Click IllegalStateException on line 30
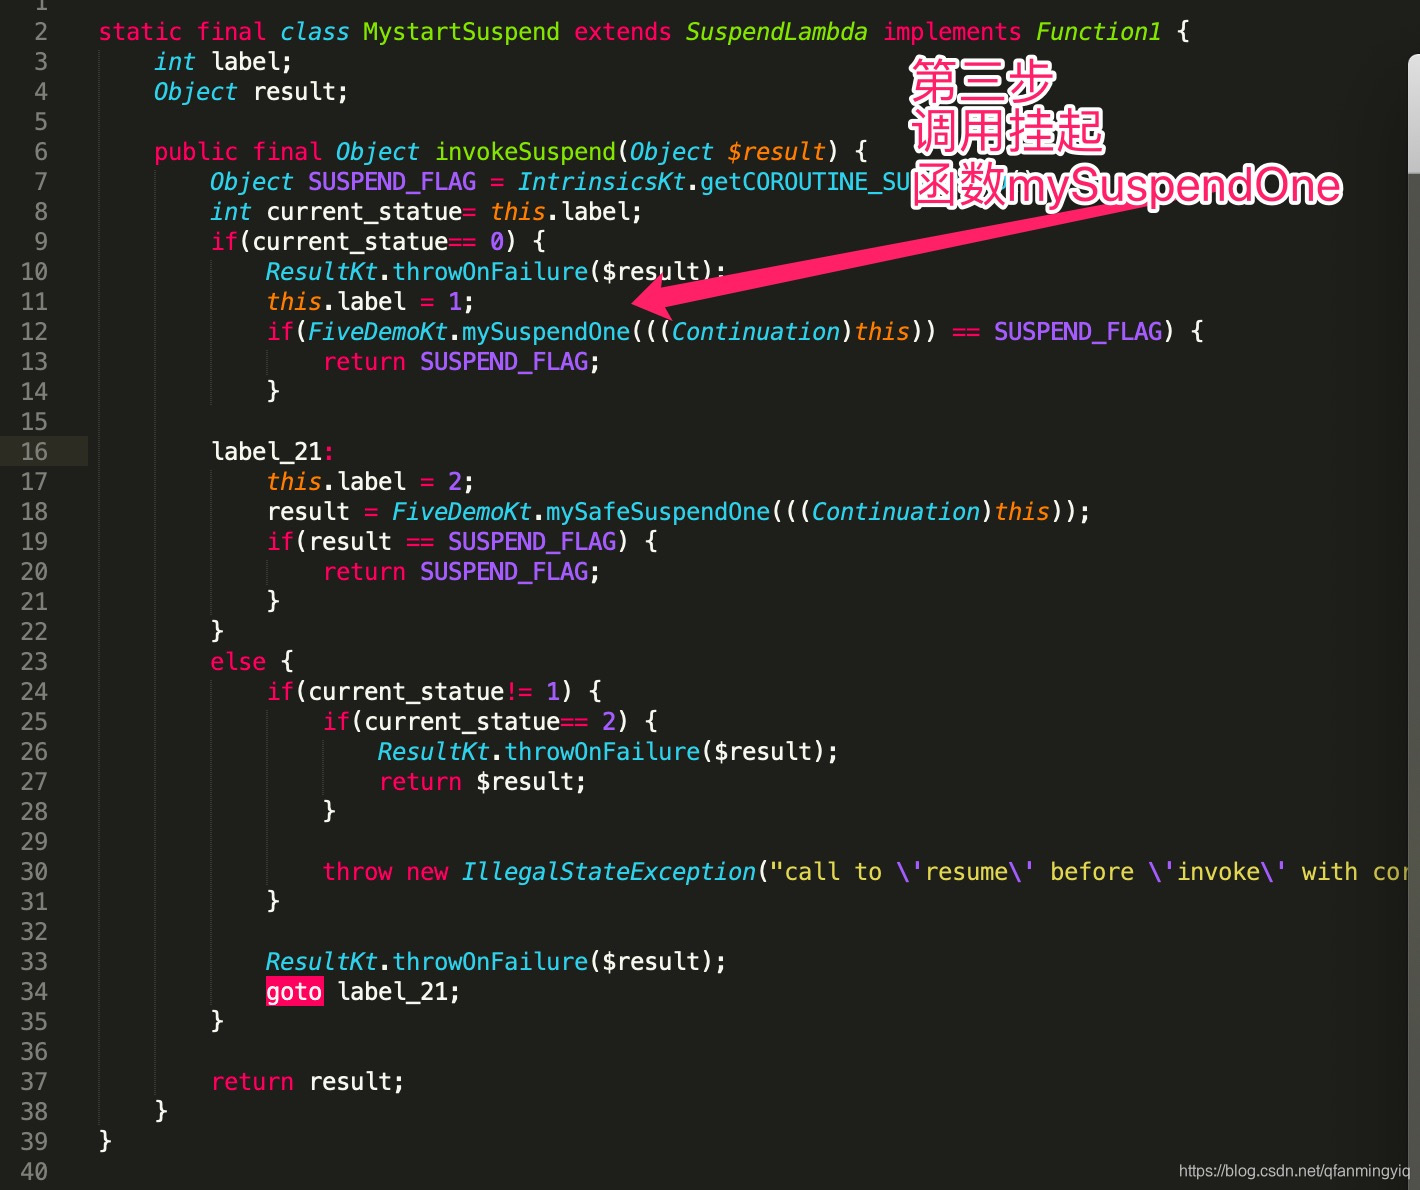1420x1190 pixels. click(x=608, y=872)
